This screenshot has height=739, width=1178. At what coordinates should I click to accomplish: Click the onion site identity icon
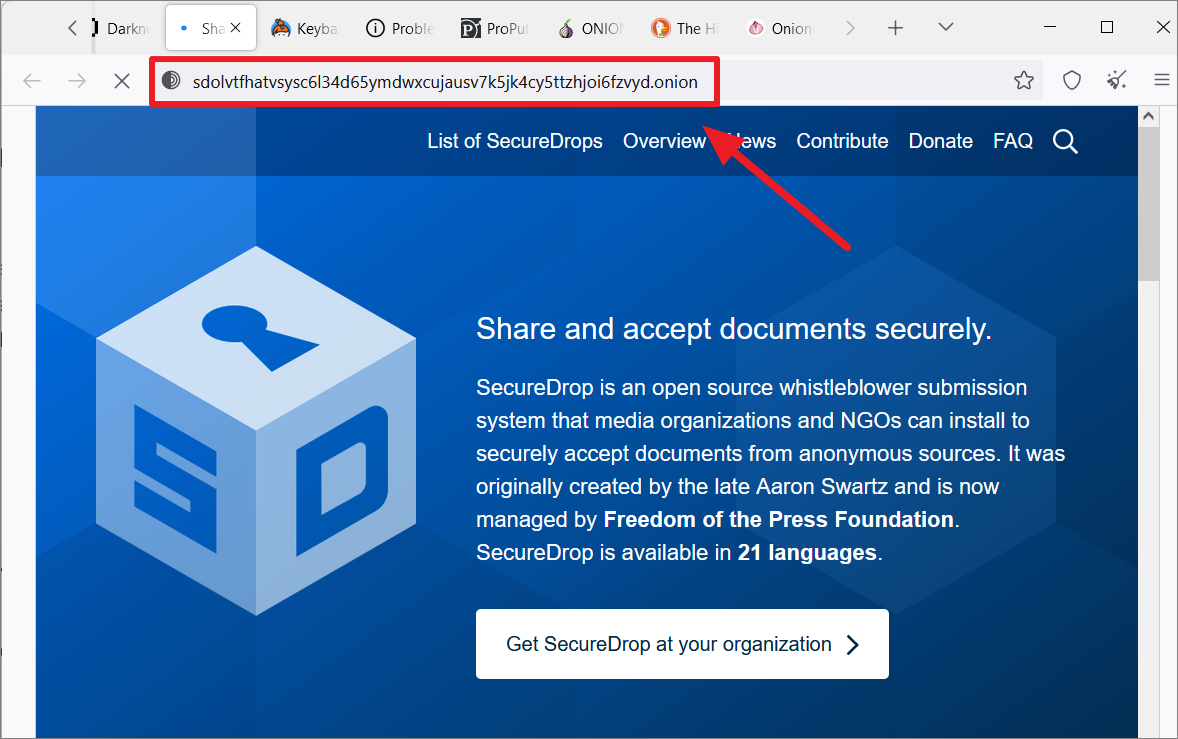tap(171, 80)
